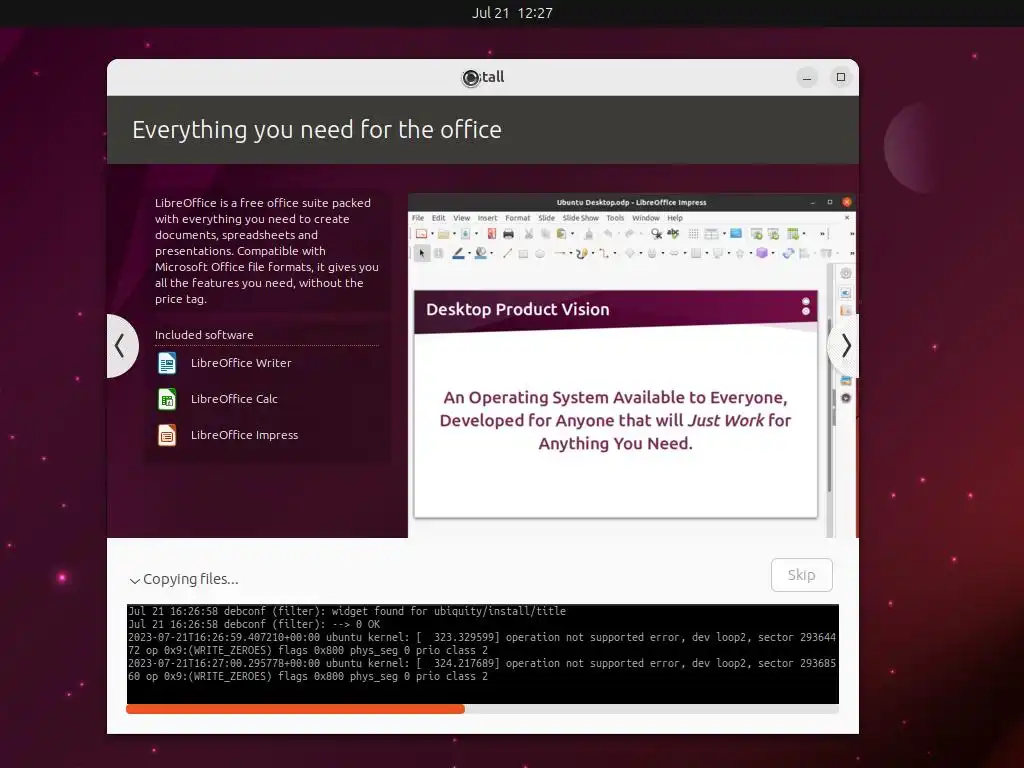Click the Skip button
This screenshot has height=768, width=1024.
801,575
